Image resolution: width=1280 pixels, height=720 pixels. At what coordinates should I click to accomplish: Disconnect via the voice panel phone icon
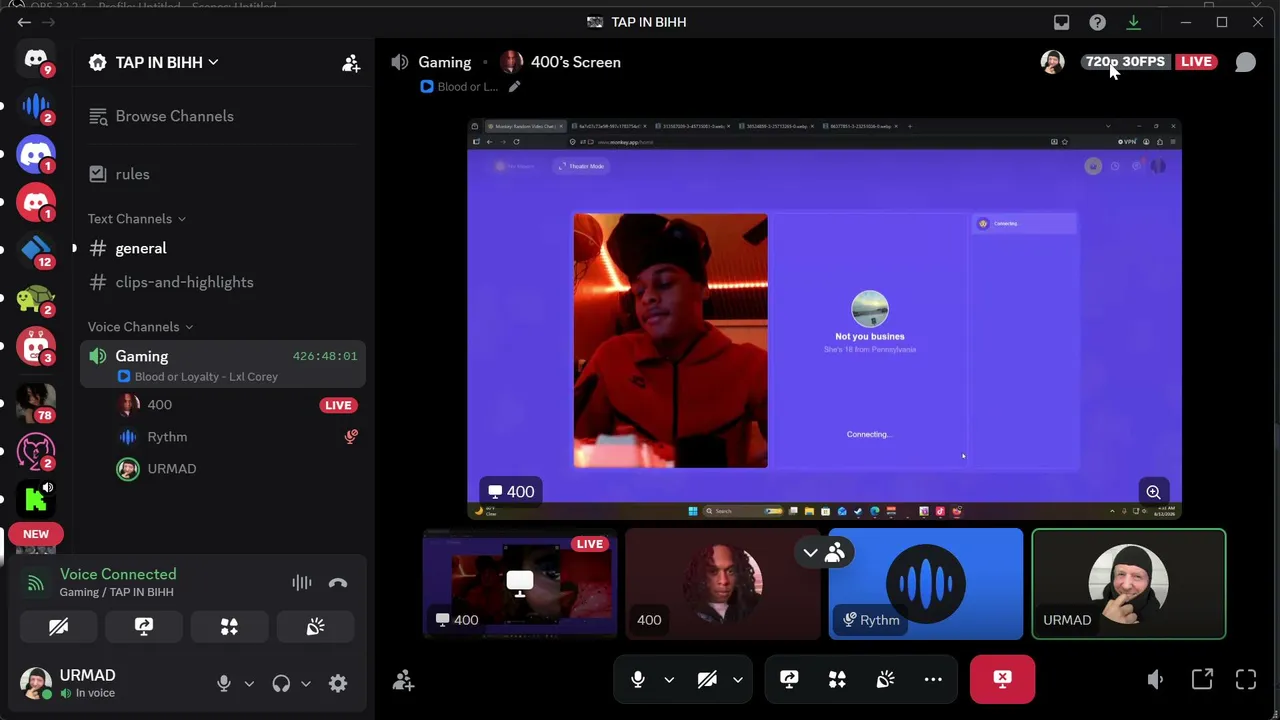pos(338,583)
